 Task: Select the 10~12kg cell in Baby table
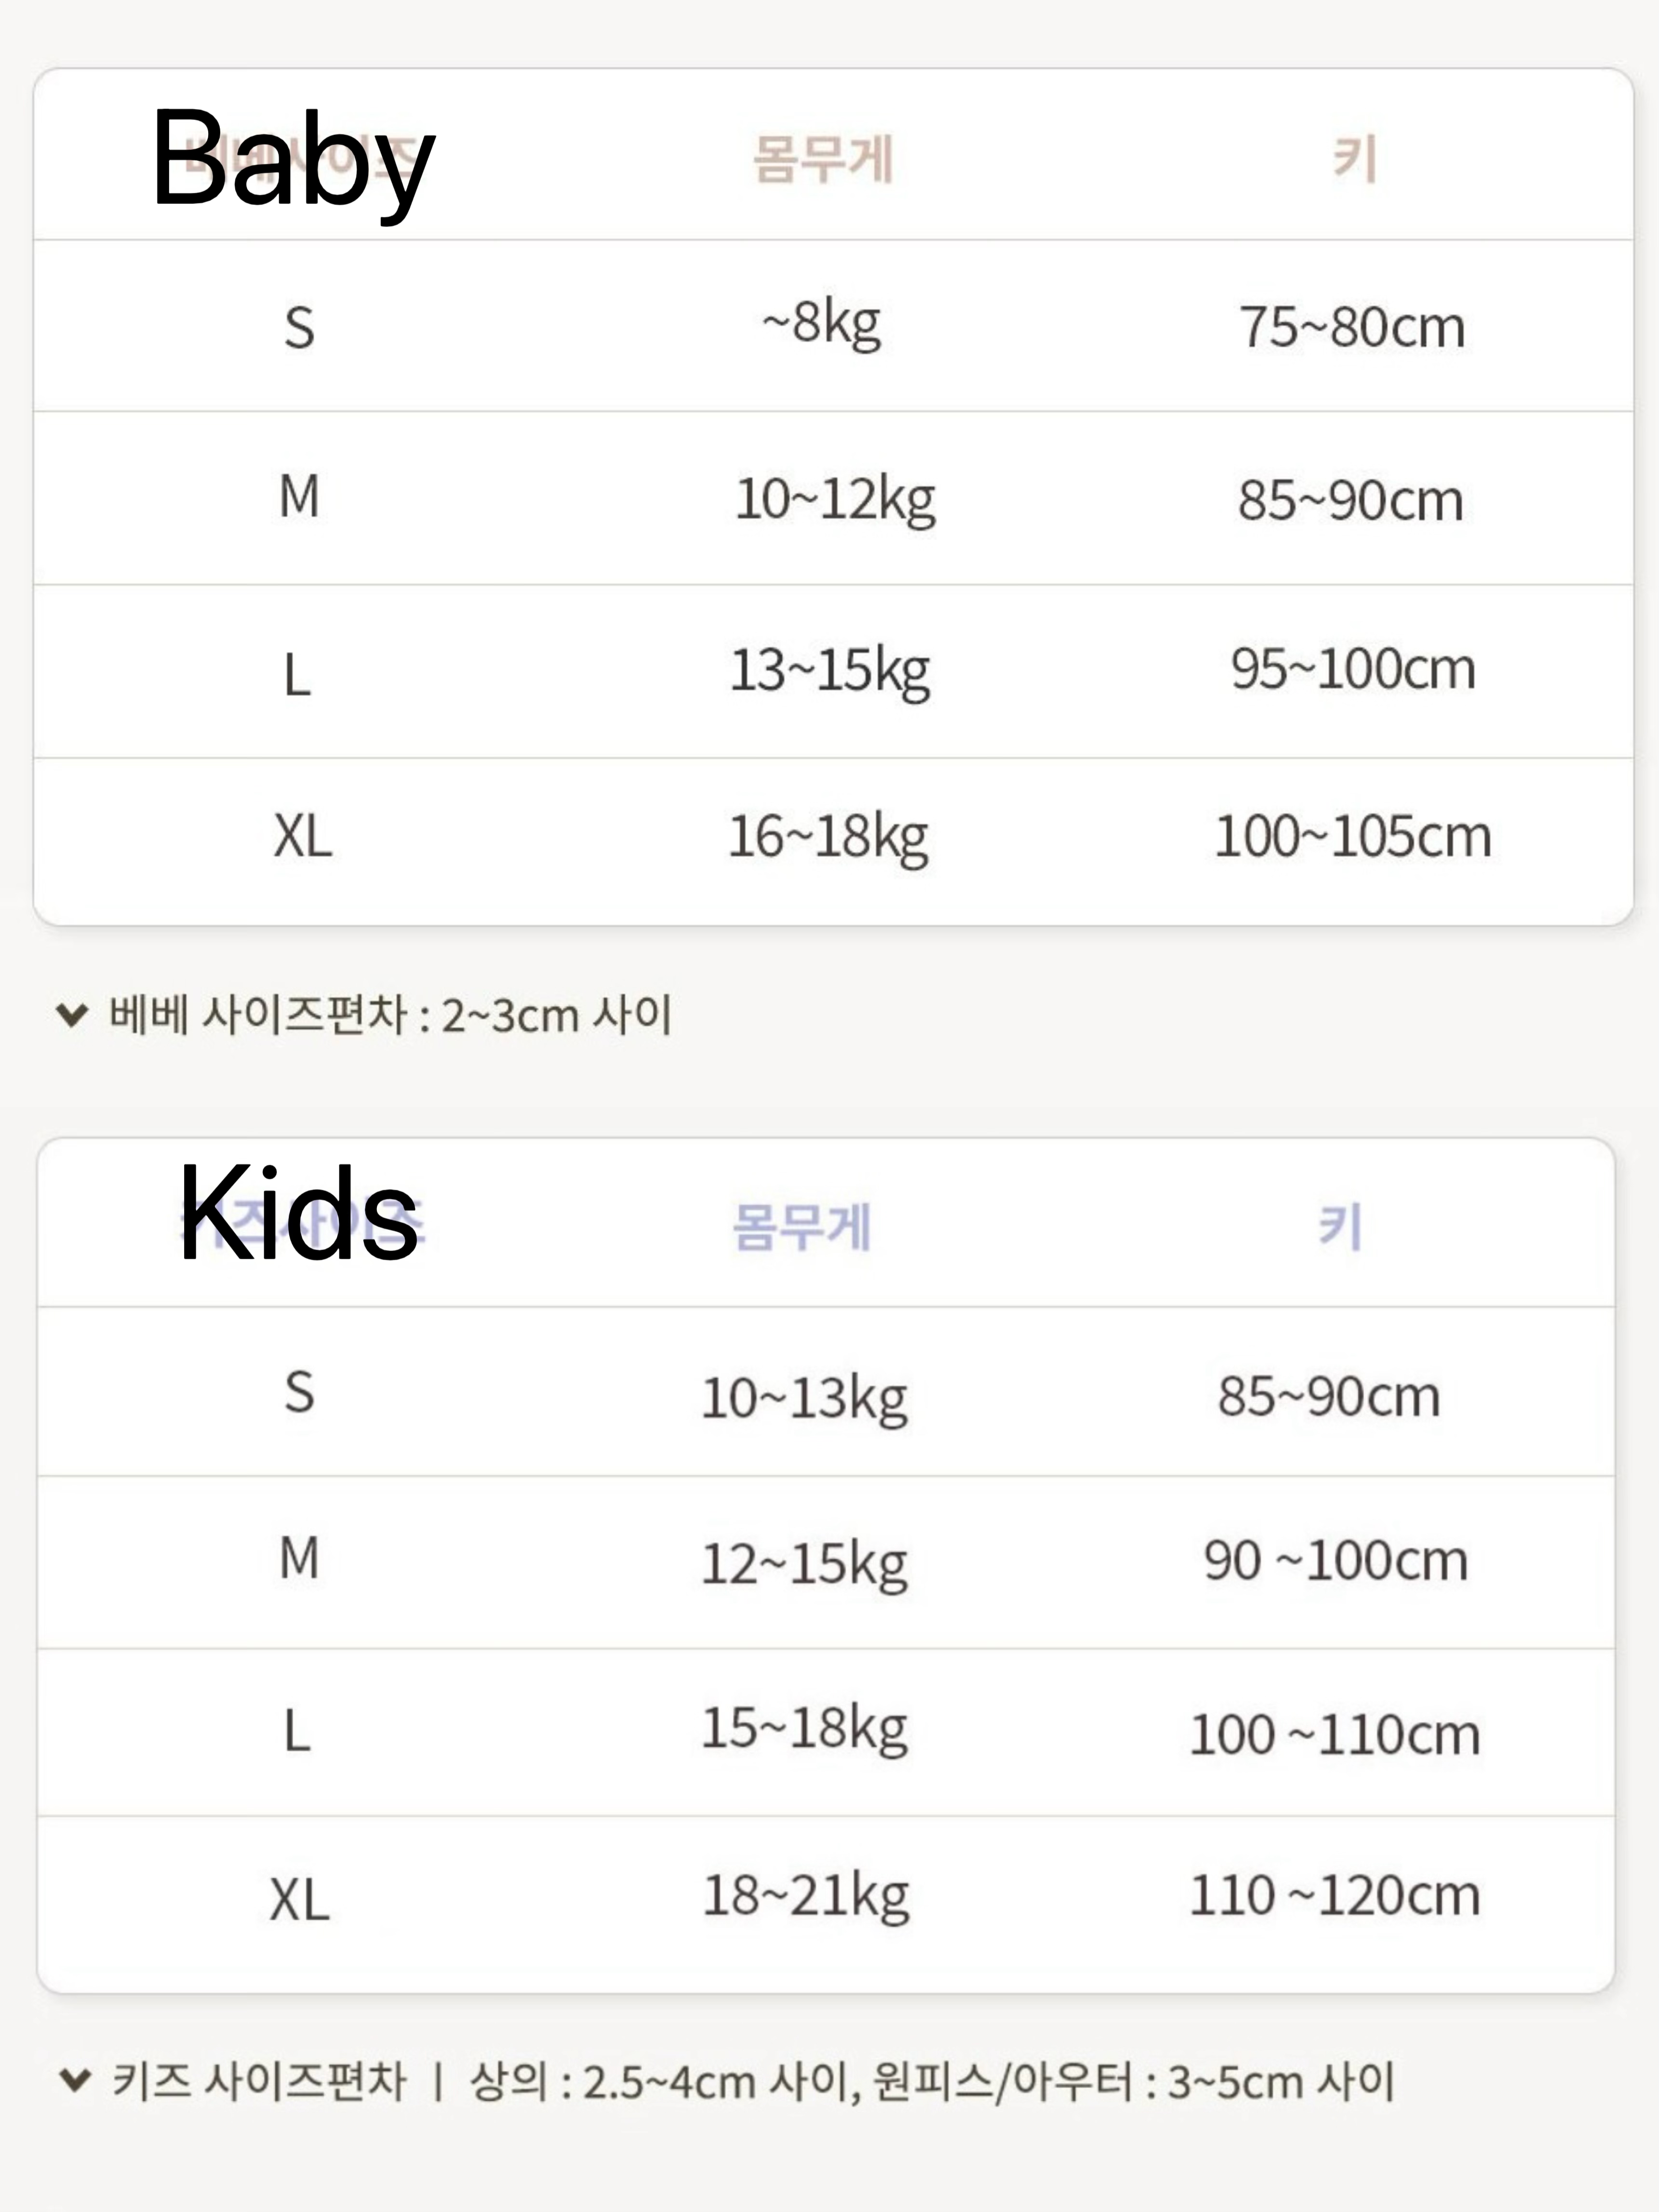[835, 499]
